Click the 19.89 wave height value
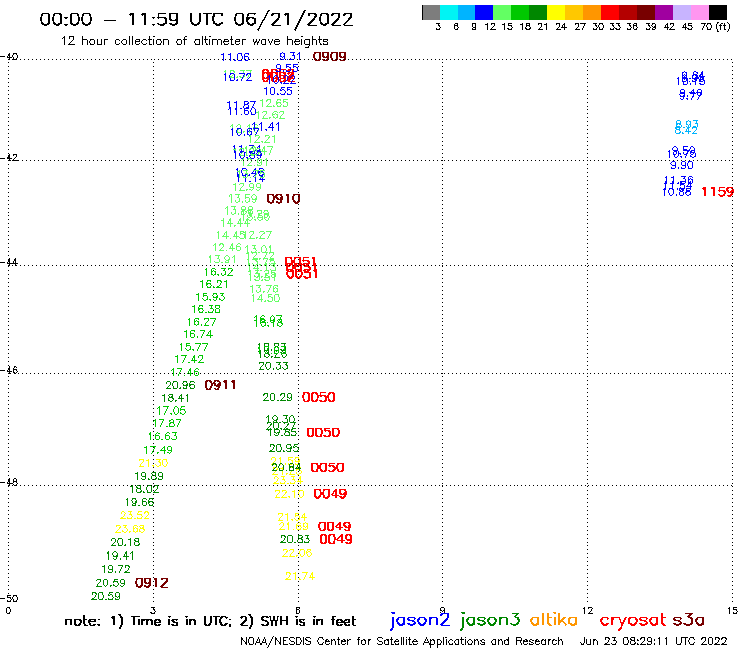This screenshot has height=650, width=740. (x=149, y=476)
